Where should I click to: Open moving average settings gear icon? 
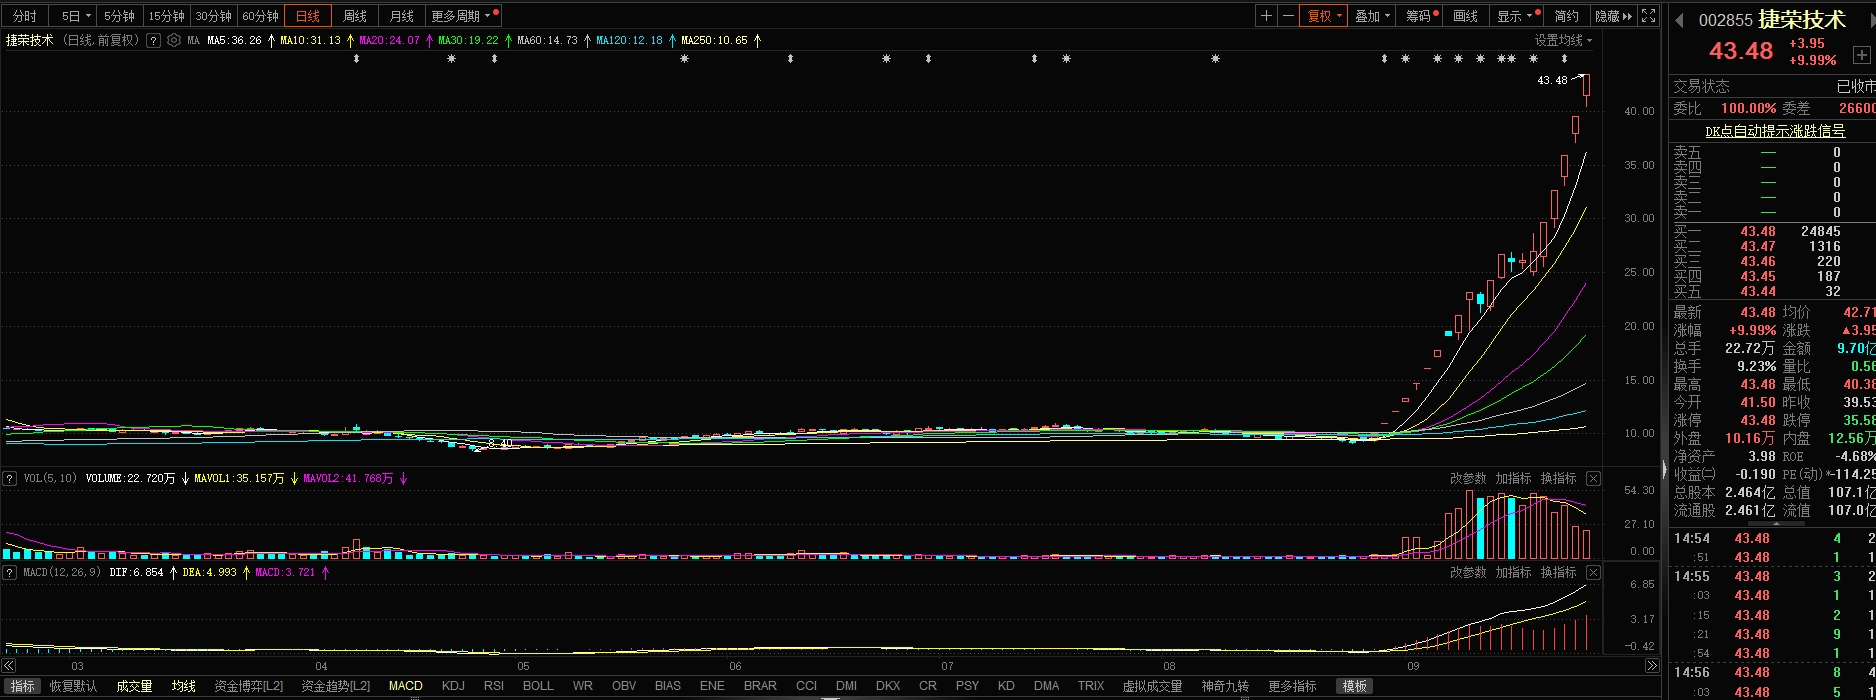point(174,41)
